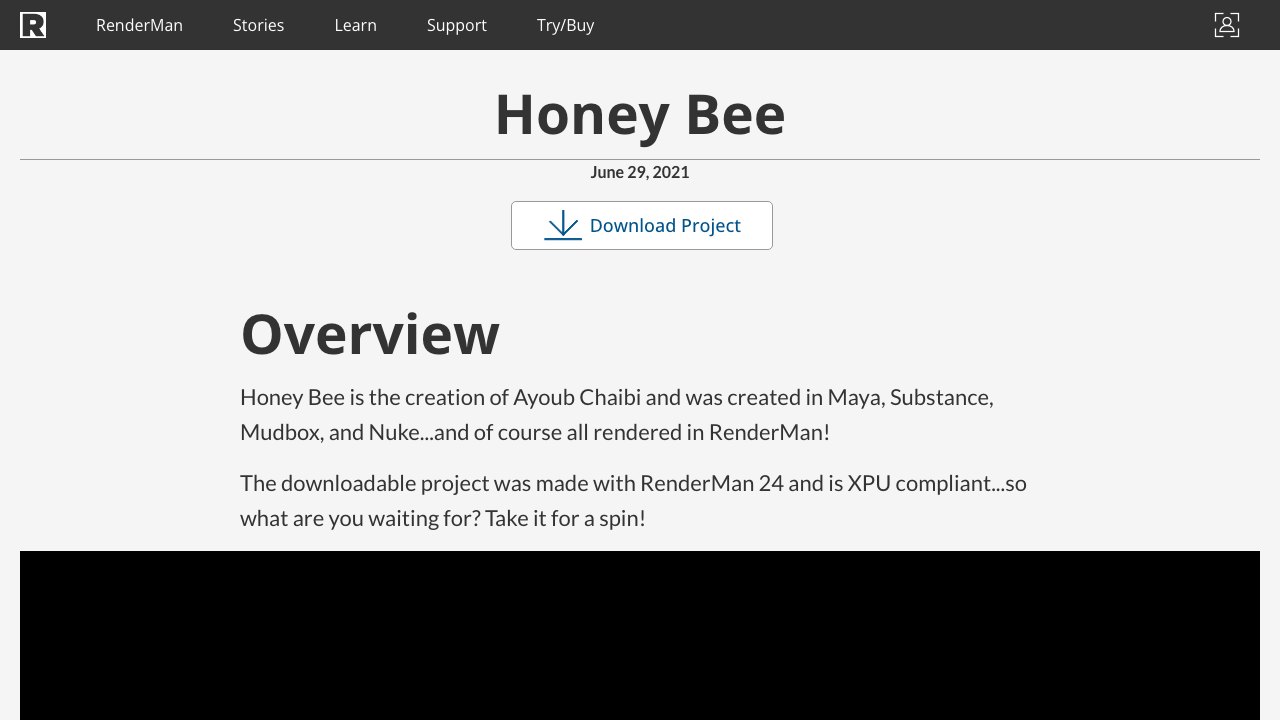
Task: Click the RenderMan R logo icon
Action: [x=33, y=25]
